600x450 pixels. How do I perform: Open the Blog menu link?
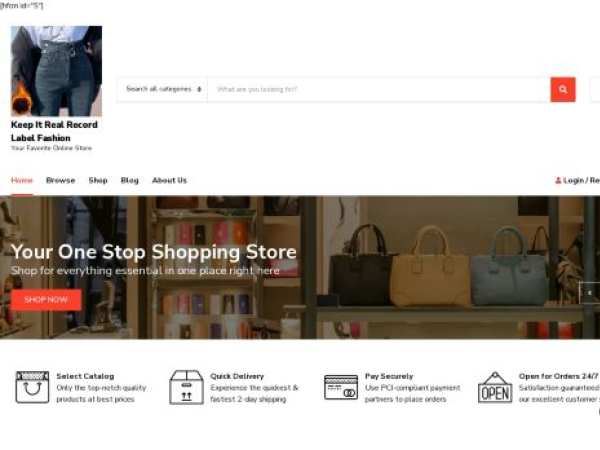pyautogui.click(x=130, y=180)
